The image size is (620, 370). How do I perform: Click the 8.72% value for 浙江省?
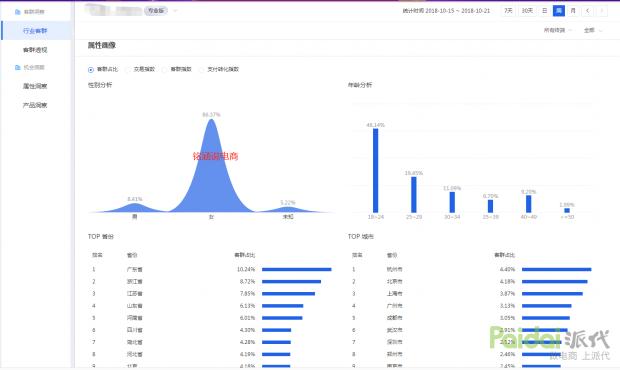[x=248, y=282]
